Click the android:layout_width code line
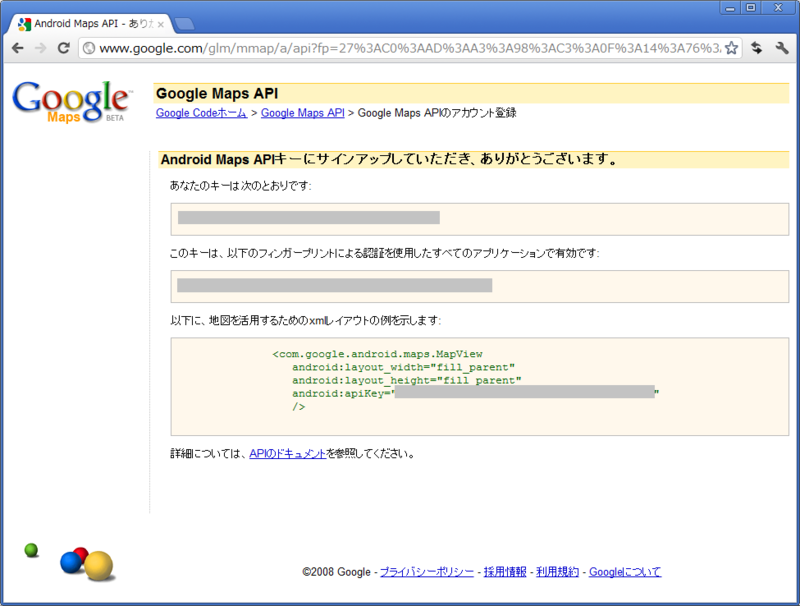The image size is (800, 606). (x=404, y=367)
